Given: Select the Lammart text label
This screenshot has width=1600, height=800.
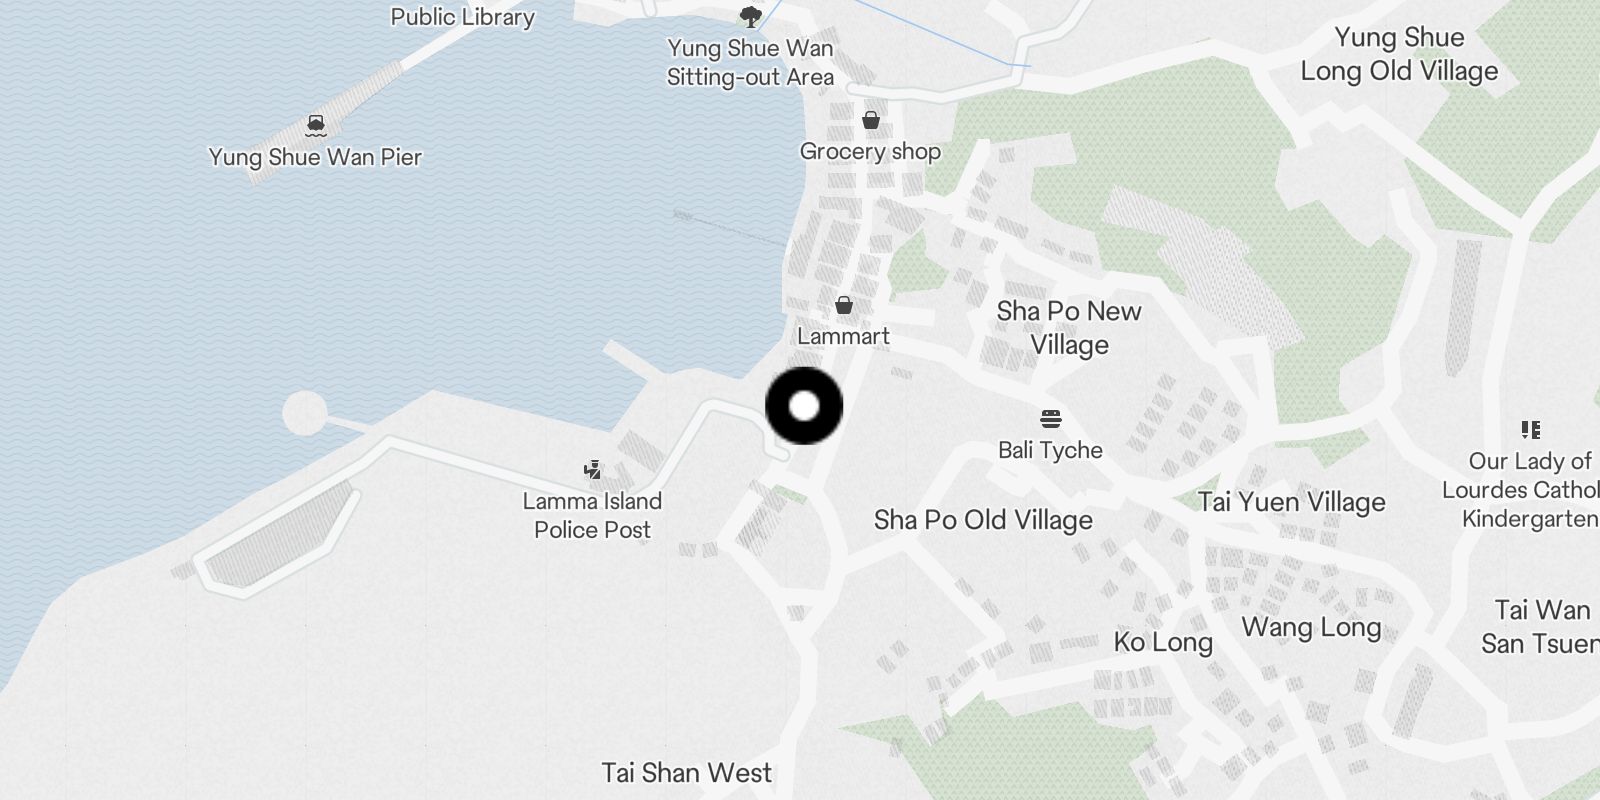Looking at the screenshot, I should (x=843, y=336).
